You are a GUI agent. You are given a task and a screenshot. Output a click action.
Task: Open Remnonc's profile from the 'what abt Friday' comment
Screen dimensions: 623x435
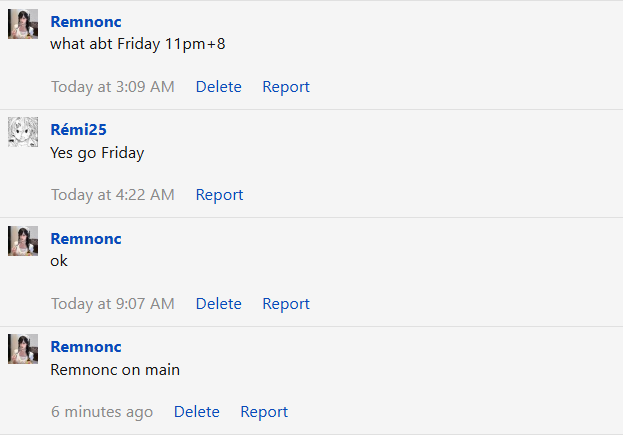86,22
